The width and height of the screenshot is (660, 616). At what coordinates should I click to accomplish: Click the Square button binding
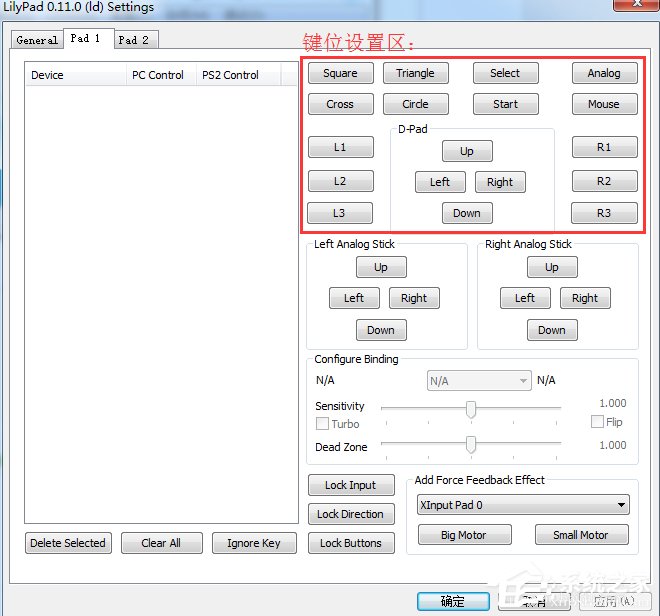coord(340,73)
